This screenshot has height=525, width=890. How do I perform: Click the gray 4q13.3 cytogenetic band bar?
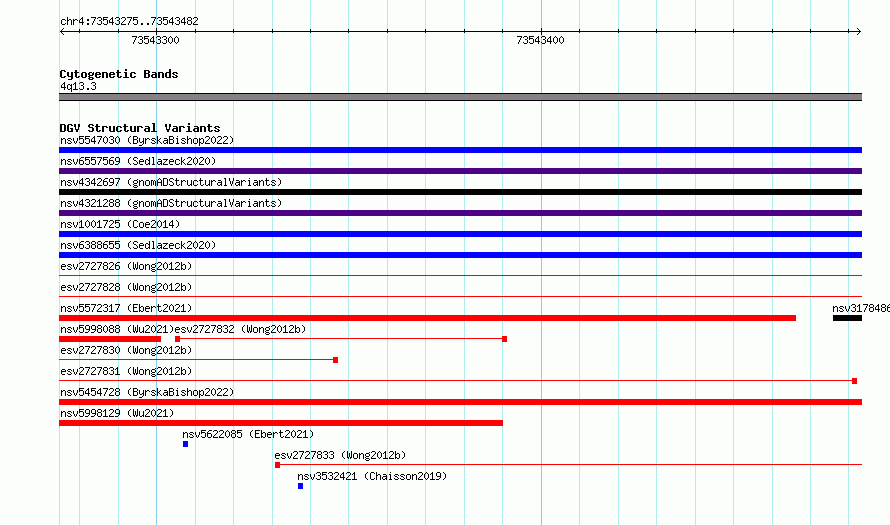point(460,97)
